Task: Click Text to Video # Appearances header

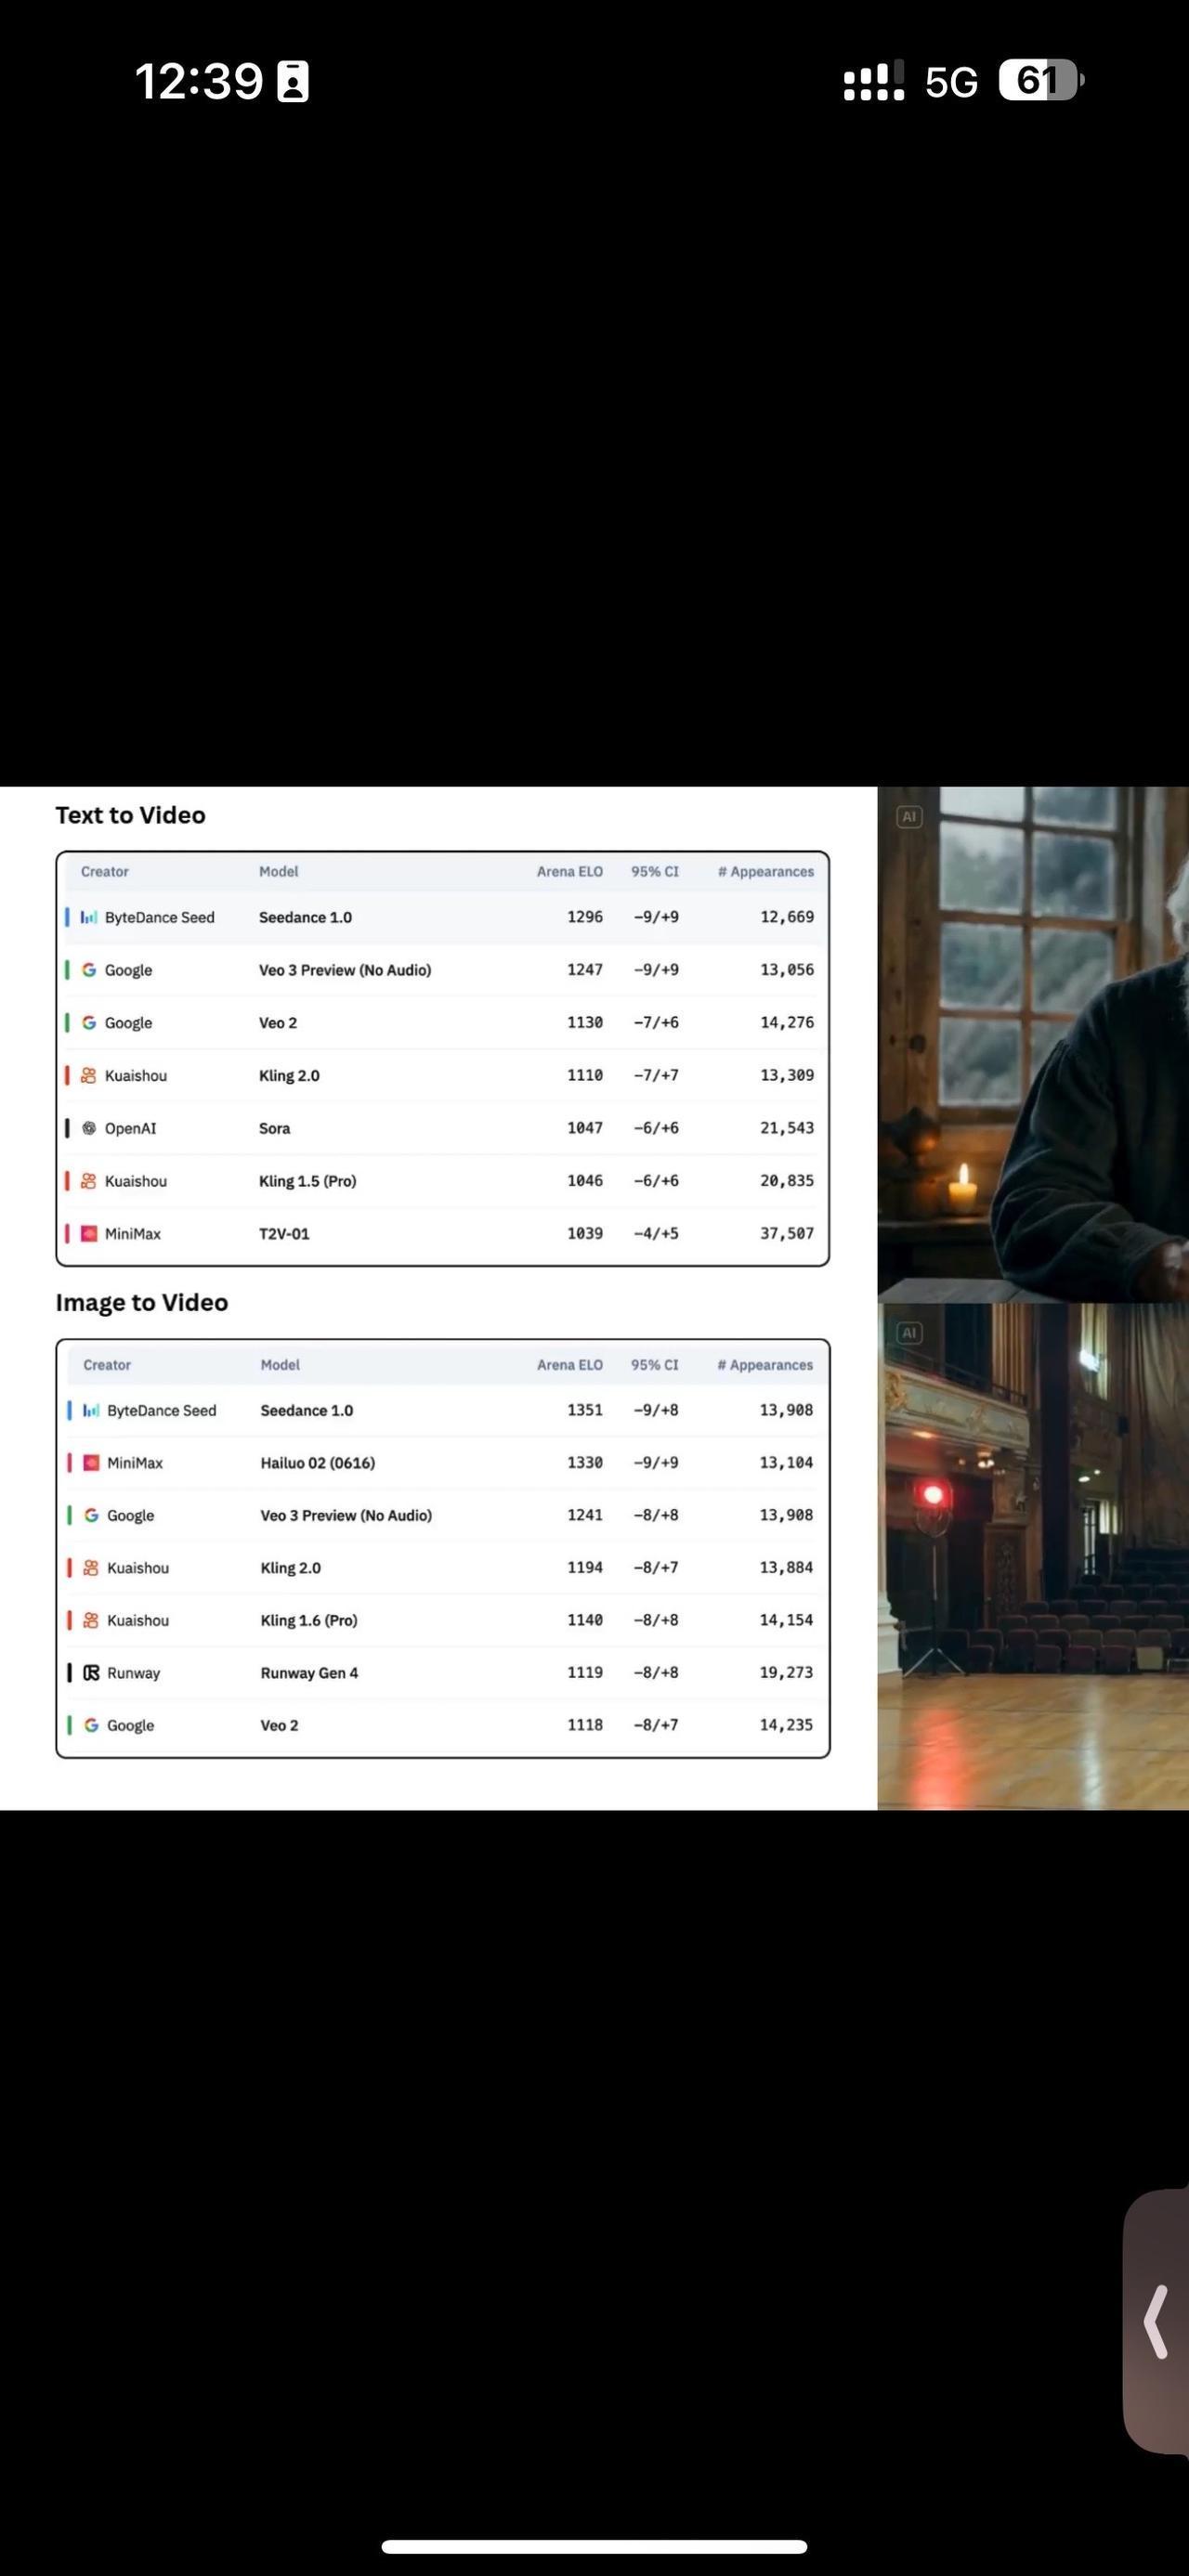Action: coord(766,872)
